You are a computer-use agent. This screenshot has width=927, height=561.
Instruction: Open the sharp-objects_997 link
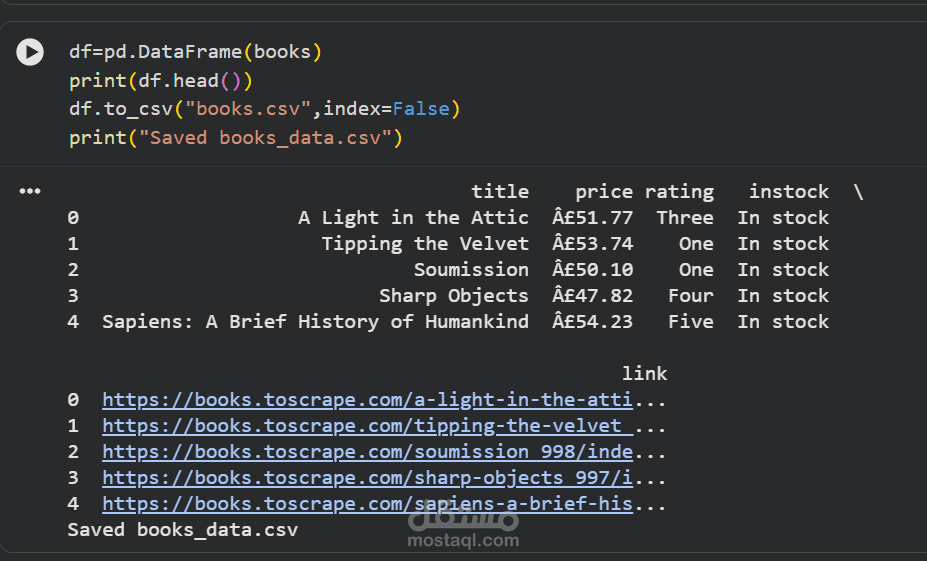point(367,478)
